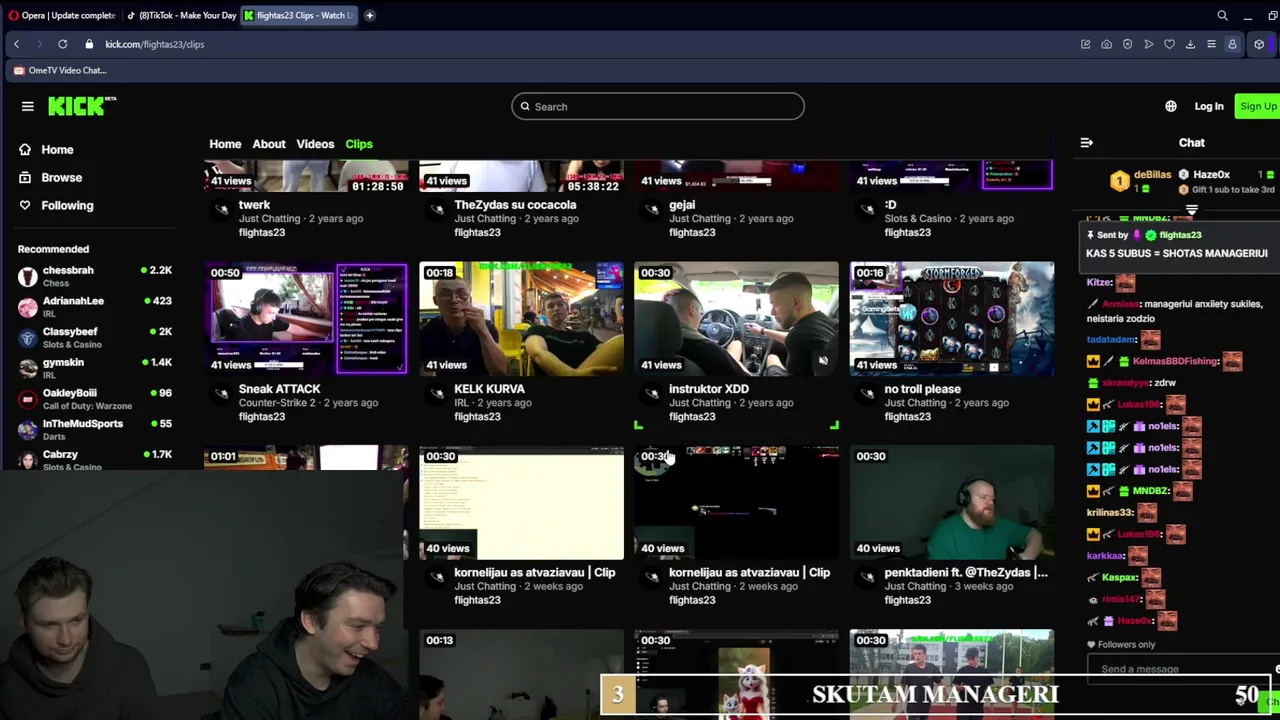Open AdrianahLee channel avatar

pyautogui.click(x=27, y=307)
